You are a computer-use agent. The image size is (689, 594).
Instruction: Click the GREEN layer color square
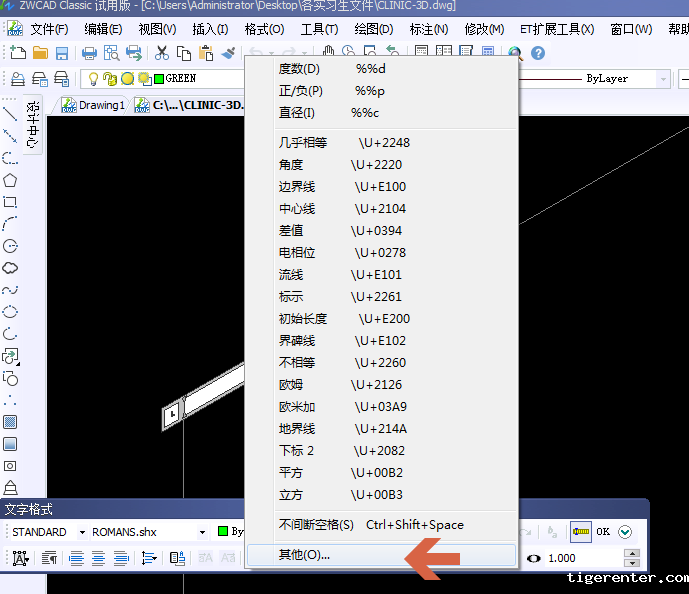159,79
